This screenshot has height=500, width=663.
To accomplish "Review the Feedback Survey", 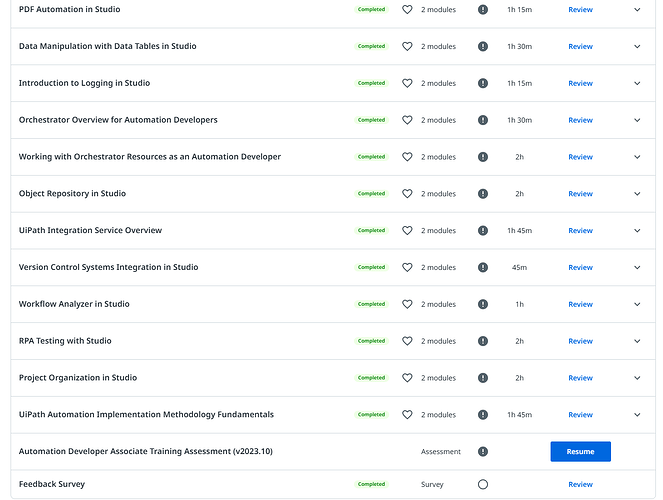I will 580,484.
